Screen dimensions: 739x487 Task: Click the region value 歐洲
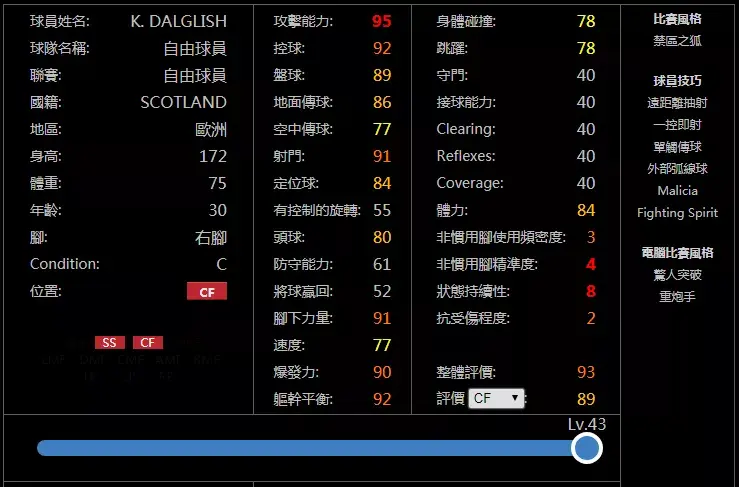(211, 130)
